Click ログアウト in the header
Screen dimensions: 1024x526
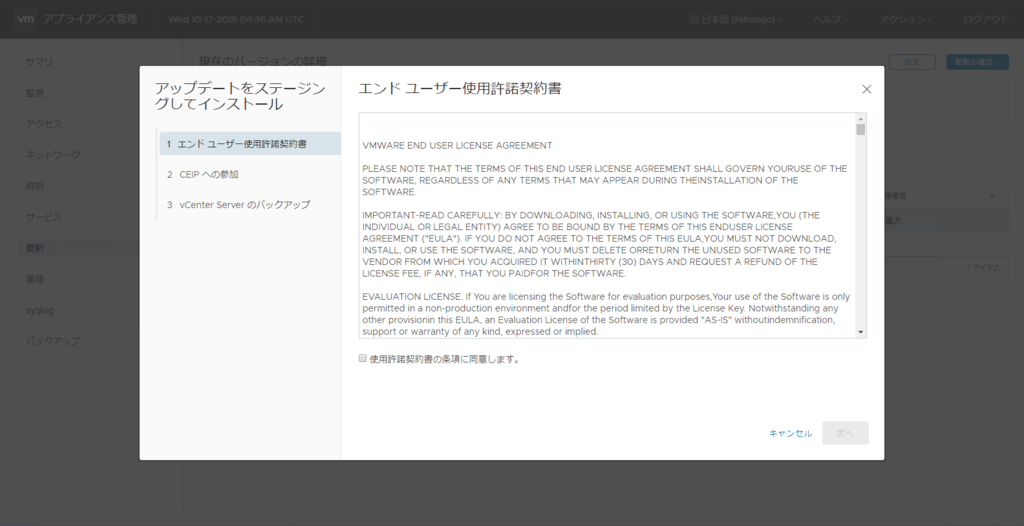(986, 20)
